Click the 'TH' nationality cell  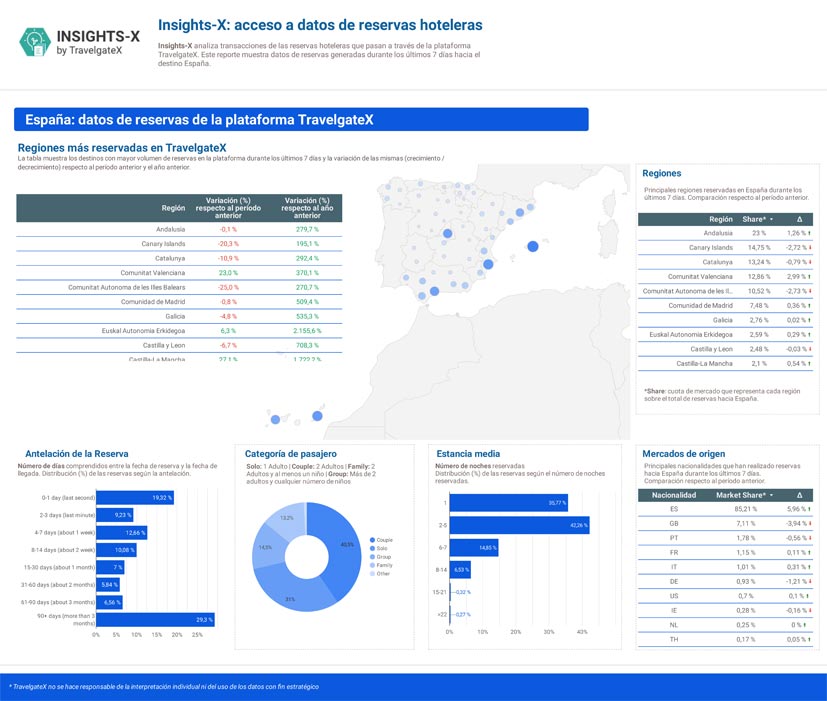click(674, 639)
